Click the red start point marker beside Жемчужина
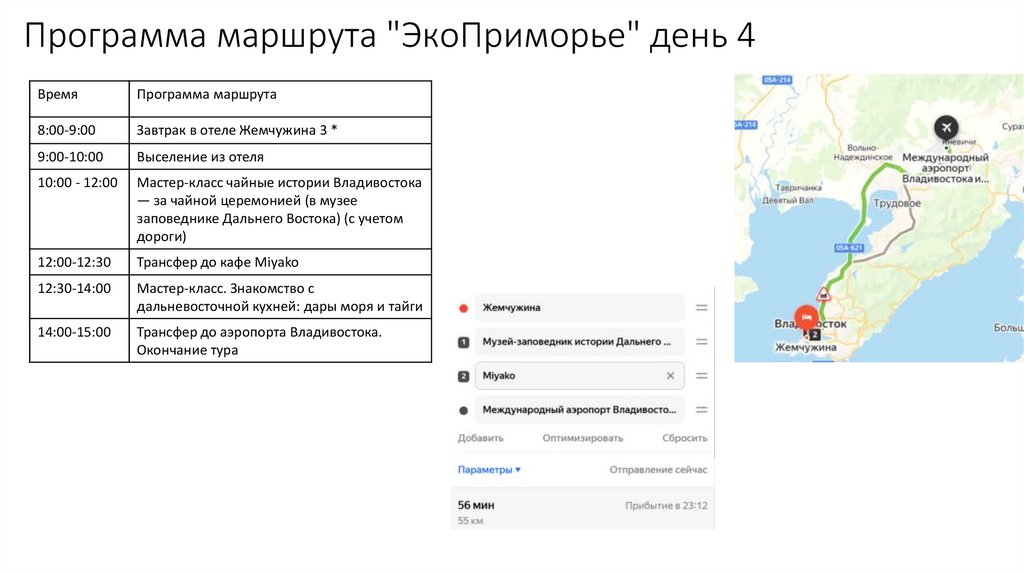 [x=463, y=308]
